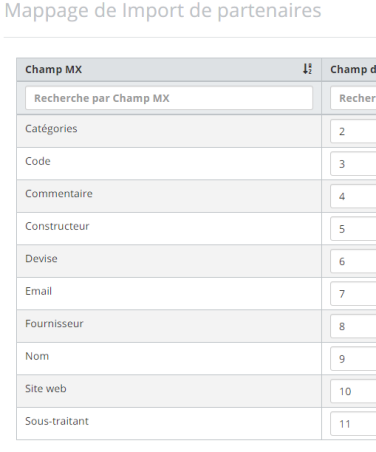The image size is (376, 452).
Task: Edit the field value 5 for Constructeur
Action: coord(353,229)
